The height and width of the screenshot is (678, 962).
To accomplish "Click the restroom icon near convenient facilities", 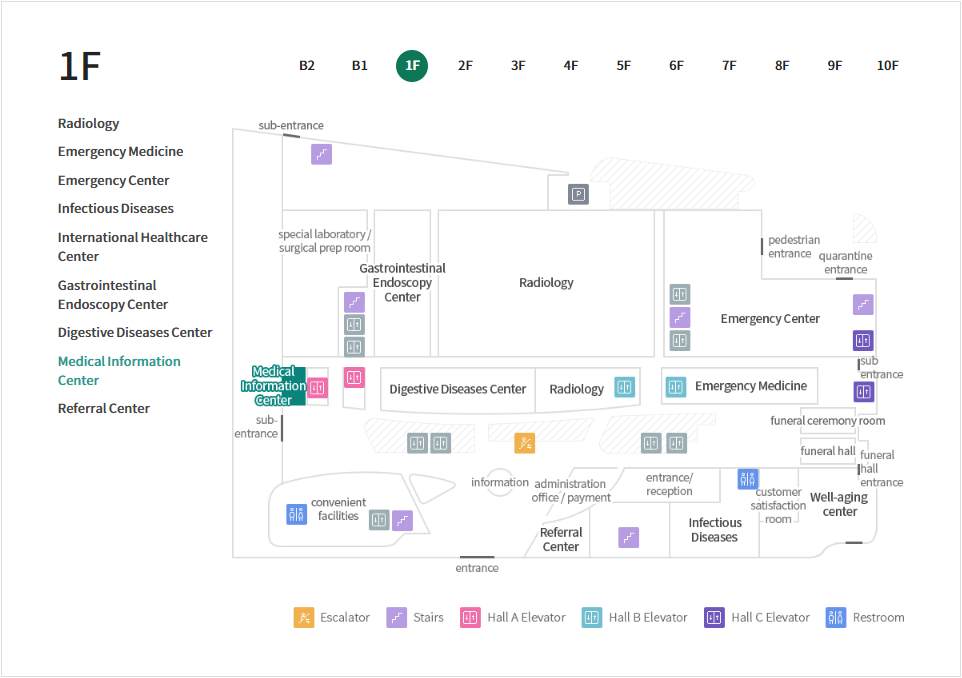I will click(297, 514).
